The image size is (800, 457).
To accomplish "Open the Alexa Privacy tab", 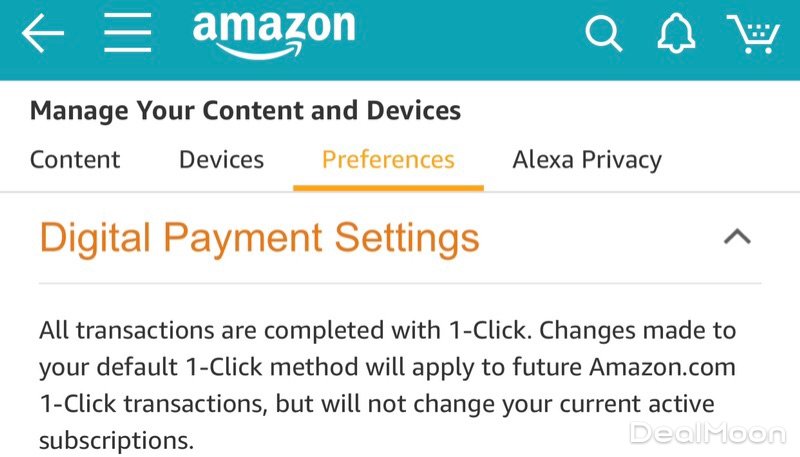I will tap(587, 160).
